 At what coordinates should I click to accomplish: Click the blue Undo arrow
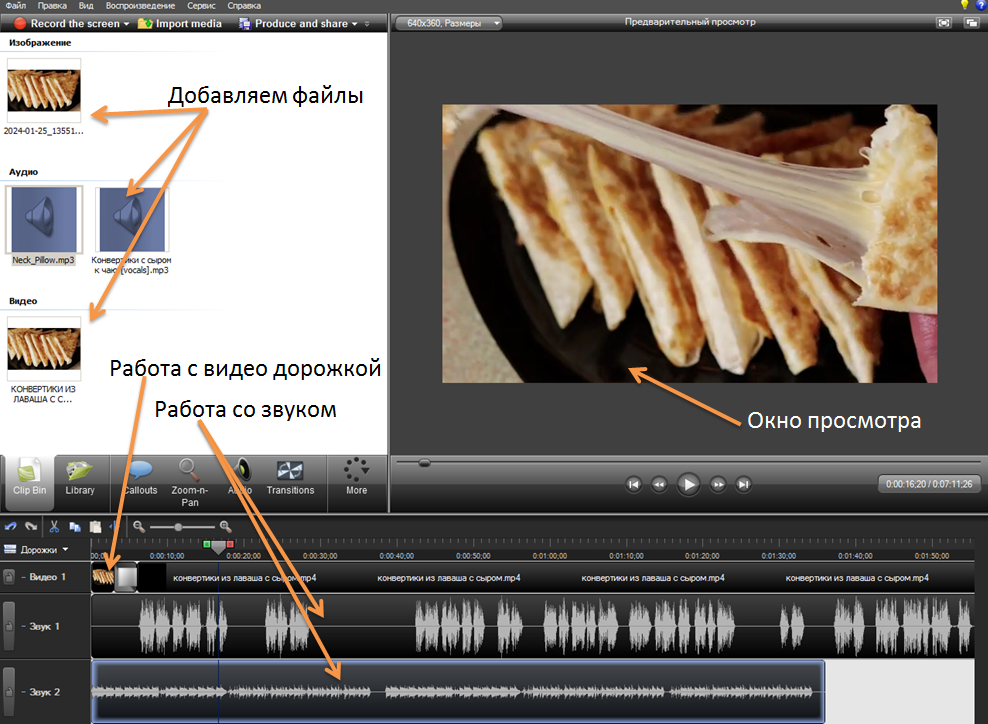(x=11, y=527)
